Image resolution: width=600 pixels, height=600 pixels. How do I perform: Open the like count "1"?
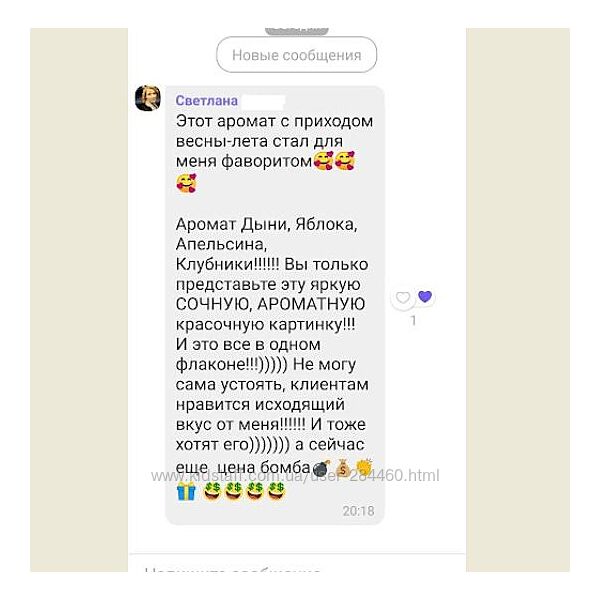(x=413, y=321)
